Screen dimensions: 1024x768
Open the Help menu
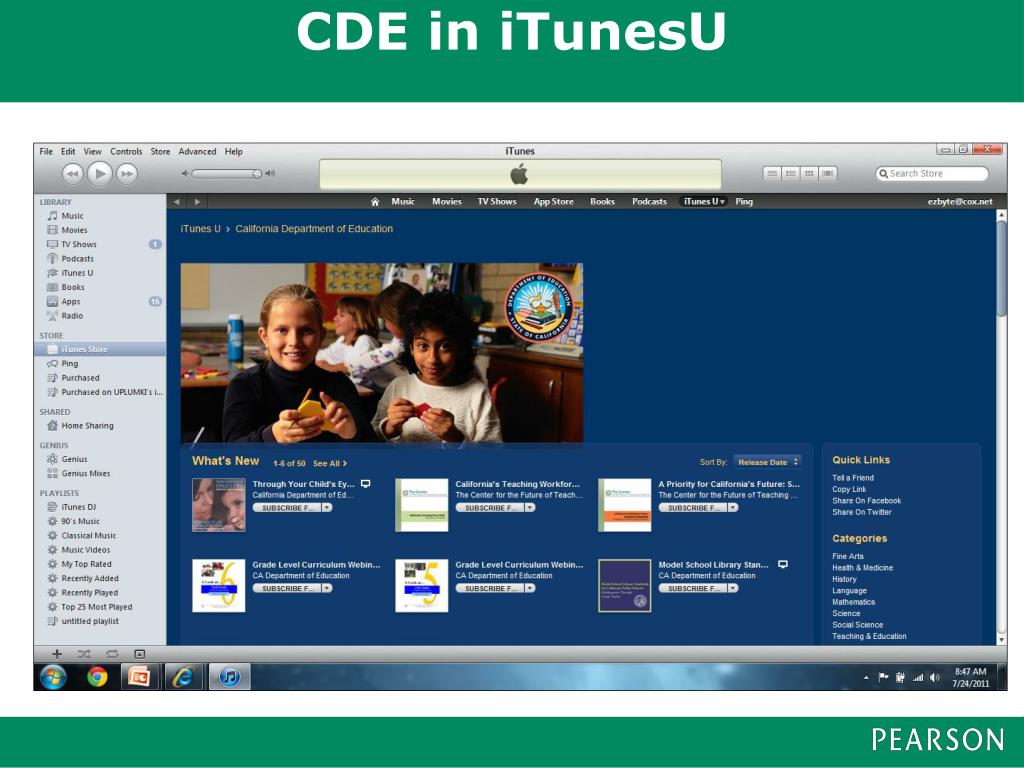[x=234, y=152]
